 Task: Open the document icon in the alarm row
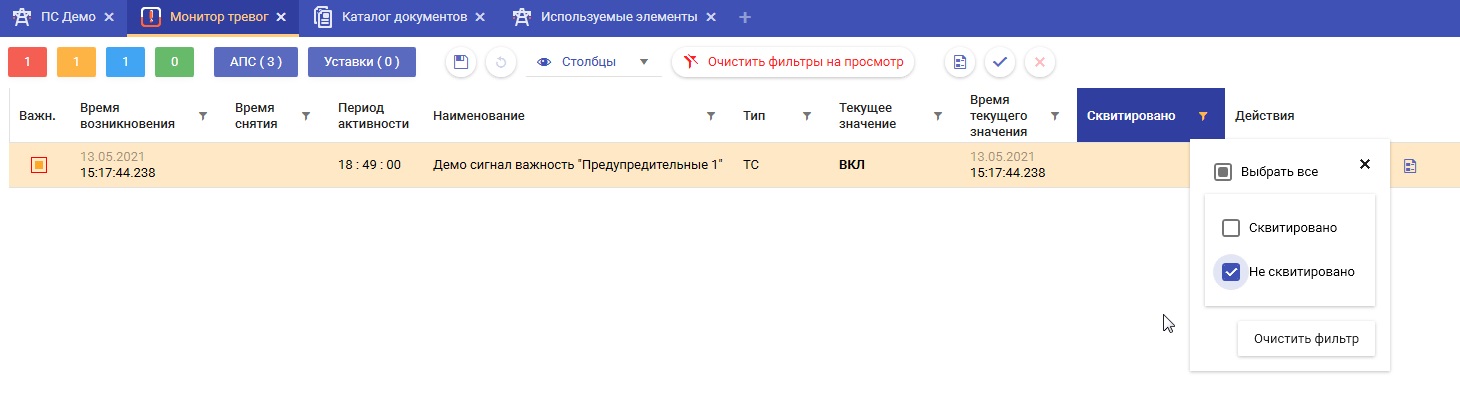(x=1410, y=165)
